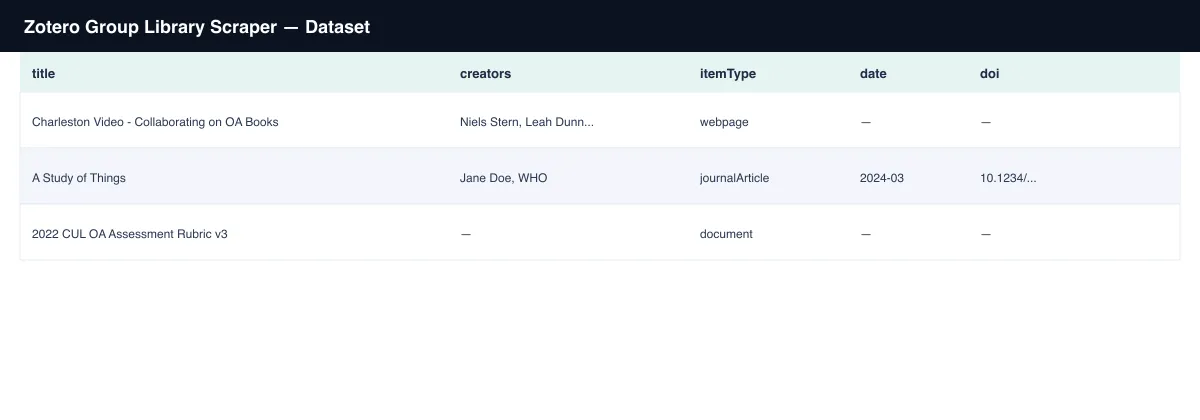
Task: Click empty creators cell of 2022 CUL row
Action: (466, 234)
